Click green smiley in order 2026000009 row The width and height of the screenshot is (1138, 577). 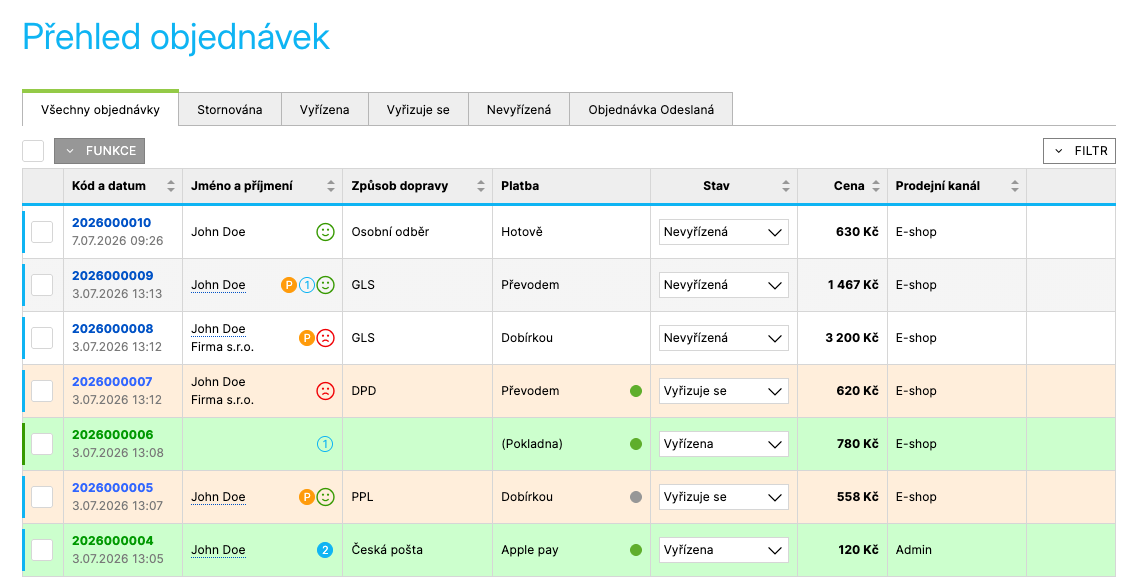pos(326,285)
